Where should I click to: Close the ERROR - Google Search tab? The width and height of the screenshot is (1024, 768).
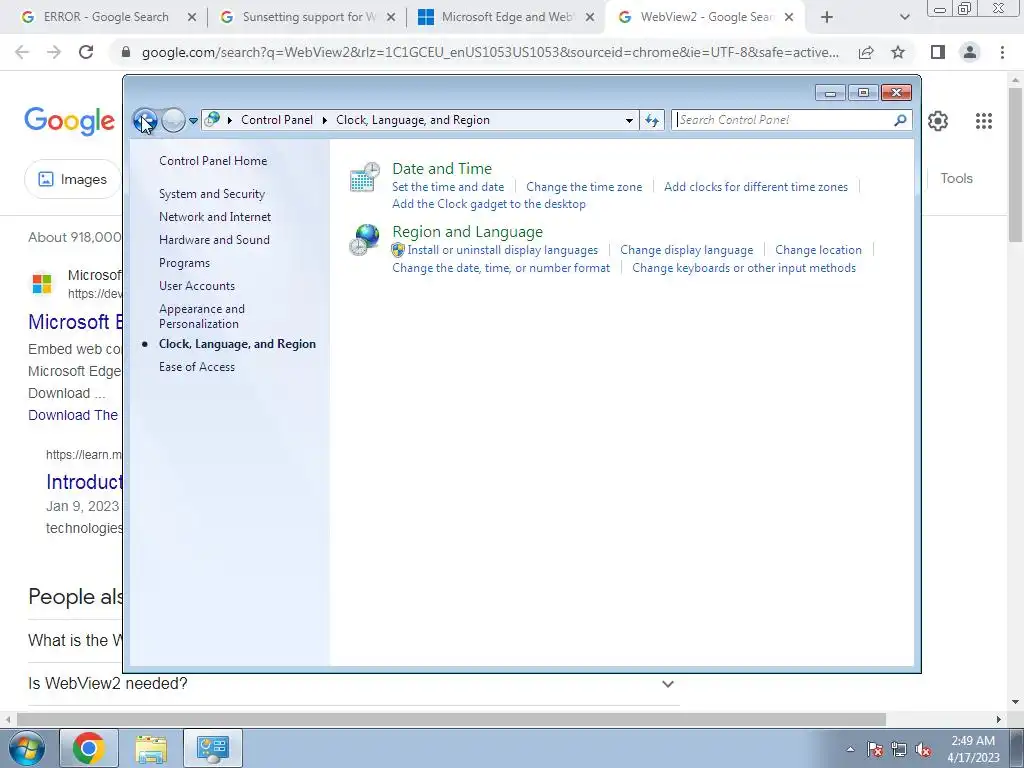(192, 17)
